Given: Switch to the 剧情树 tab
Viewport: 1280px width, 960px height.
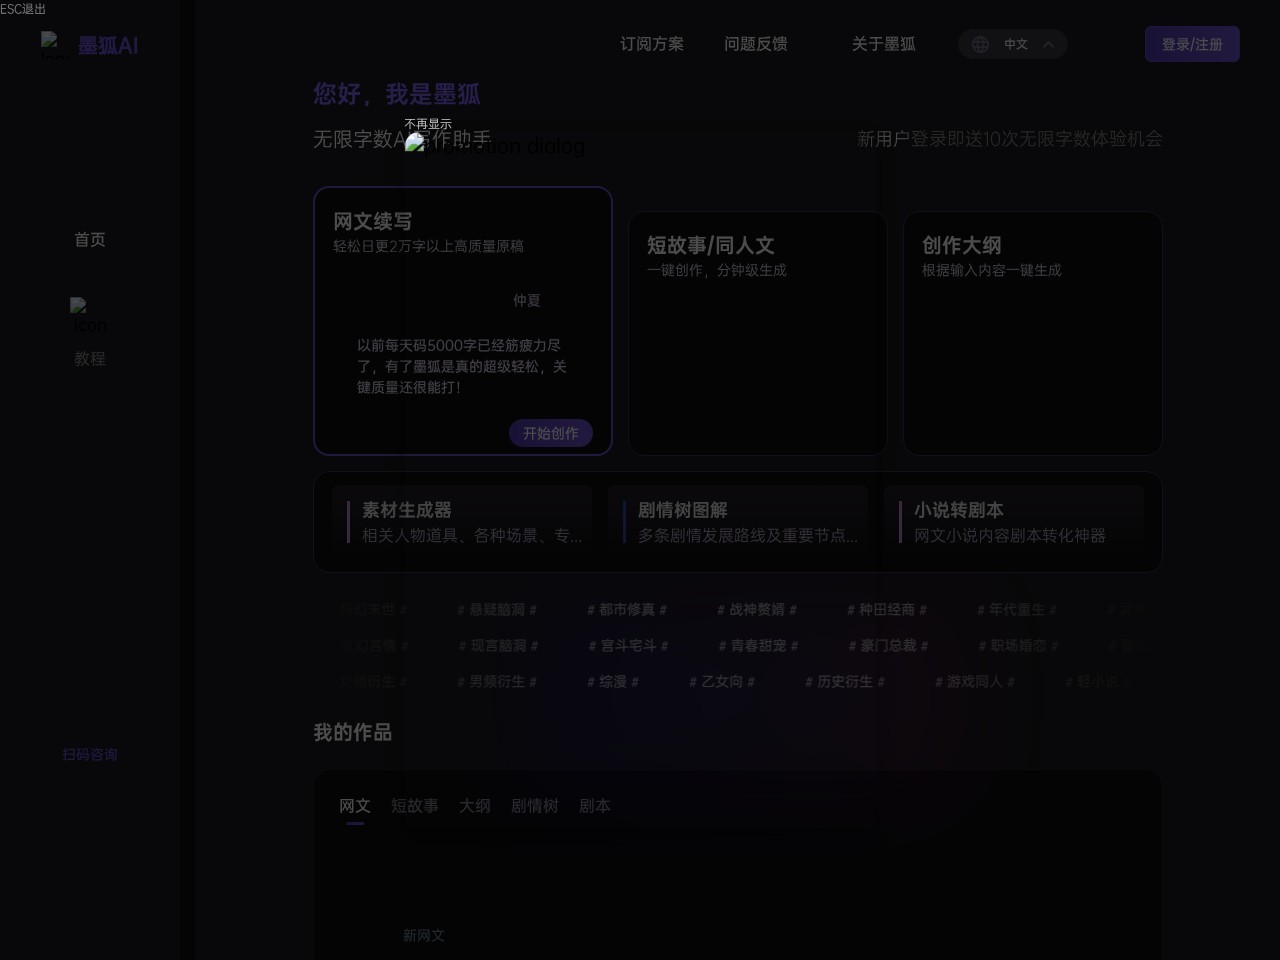Looking at the screenshot, I should [535, 806].
